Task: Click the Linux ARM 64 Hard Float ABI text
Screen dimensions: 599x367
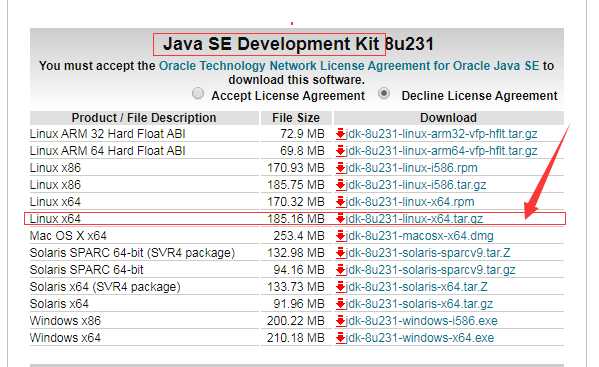Action: (107, 151)
